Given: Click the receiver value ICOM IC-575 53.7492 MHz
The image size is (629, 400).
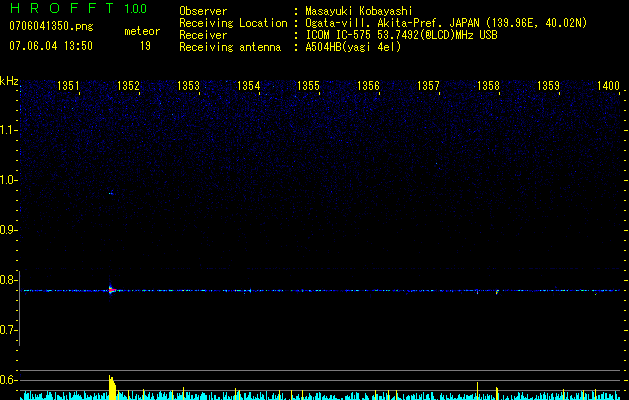Looking at the screenshot, I should tap(401, 35).
